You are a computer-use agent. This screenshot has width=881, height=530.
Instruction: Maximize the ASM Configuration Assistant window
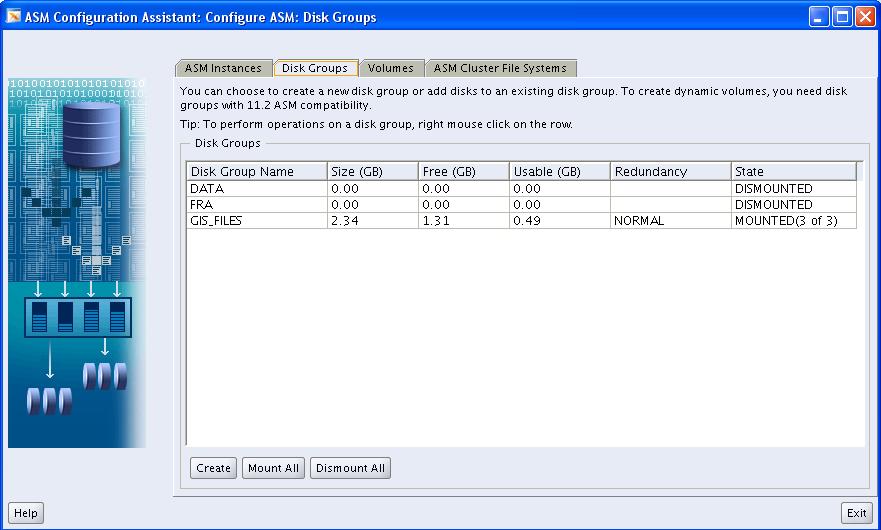pos(842,17)
